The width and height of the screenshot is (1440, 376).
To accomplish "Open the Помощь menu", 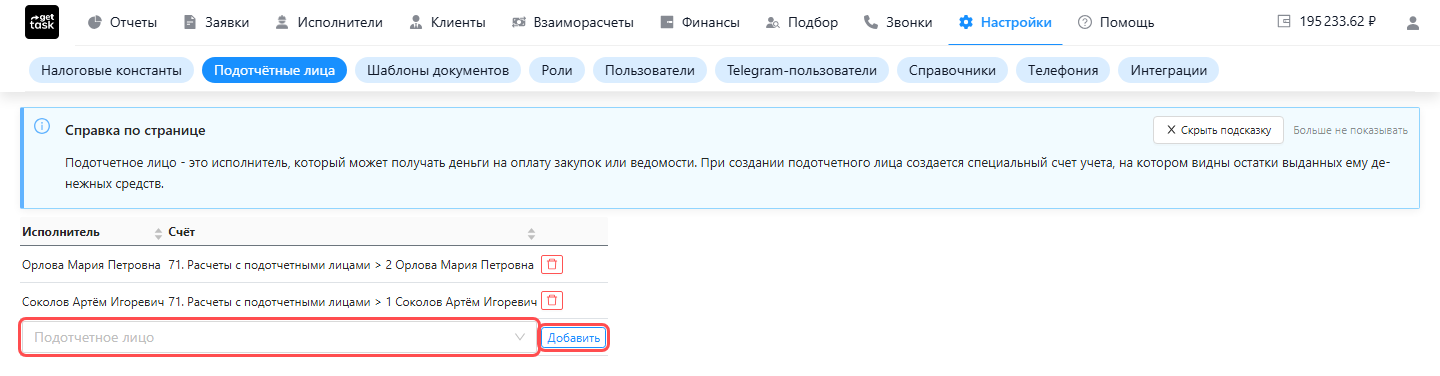I will click(x=1115, y=22).
